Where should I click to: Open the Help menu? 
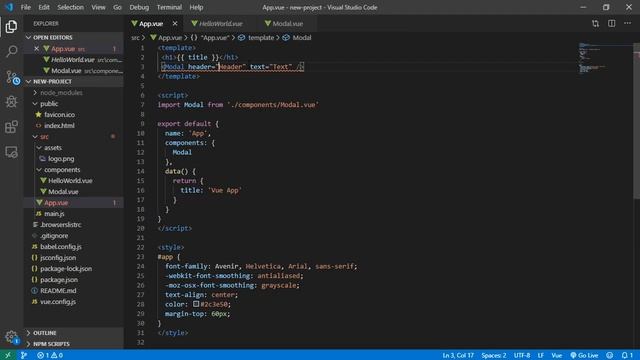click(196, 7)
